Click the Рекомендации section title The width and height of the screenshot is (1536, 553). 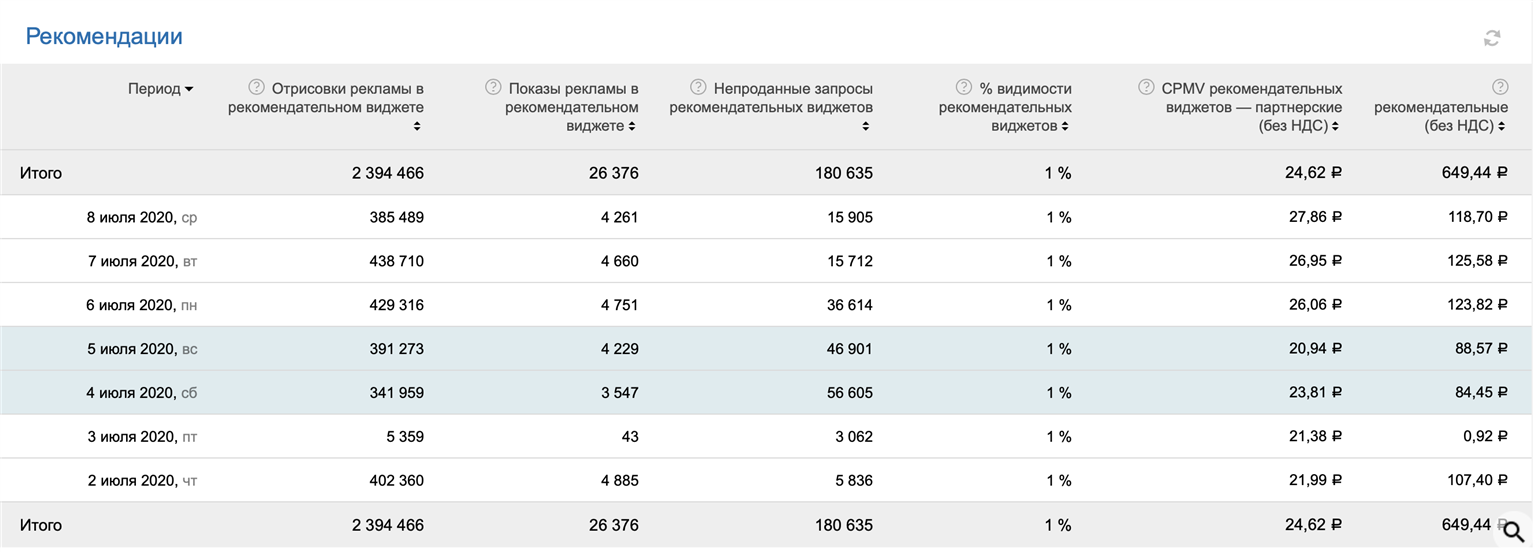[x=104, y=37]
